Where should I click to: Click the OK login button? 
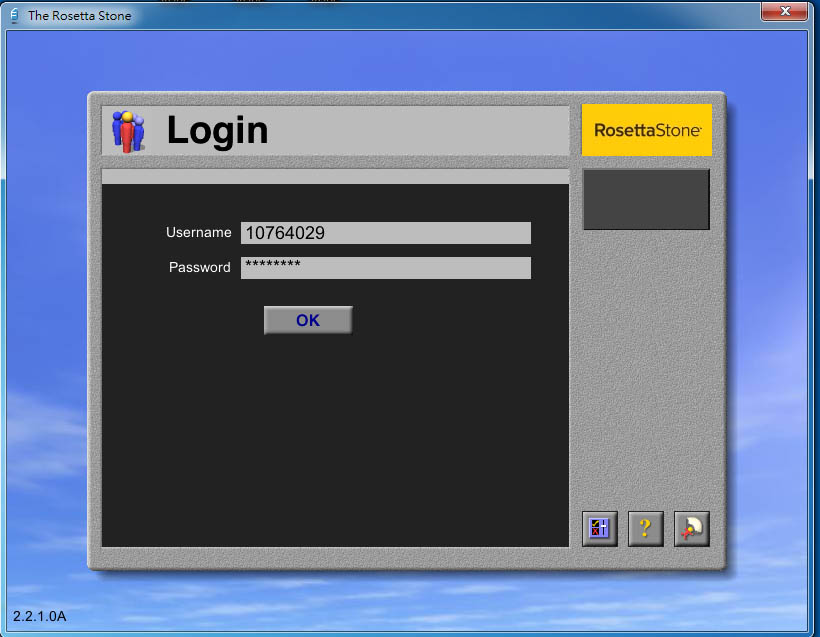pos(308,320)
